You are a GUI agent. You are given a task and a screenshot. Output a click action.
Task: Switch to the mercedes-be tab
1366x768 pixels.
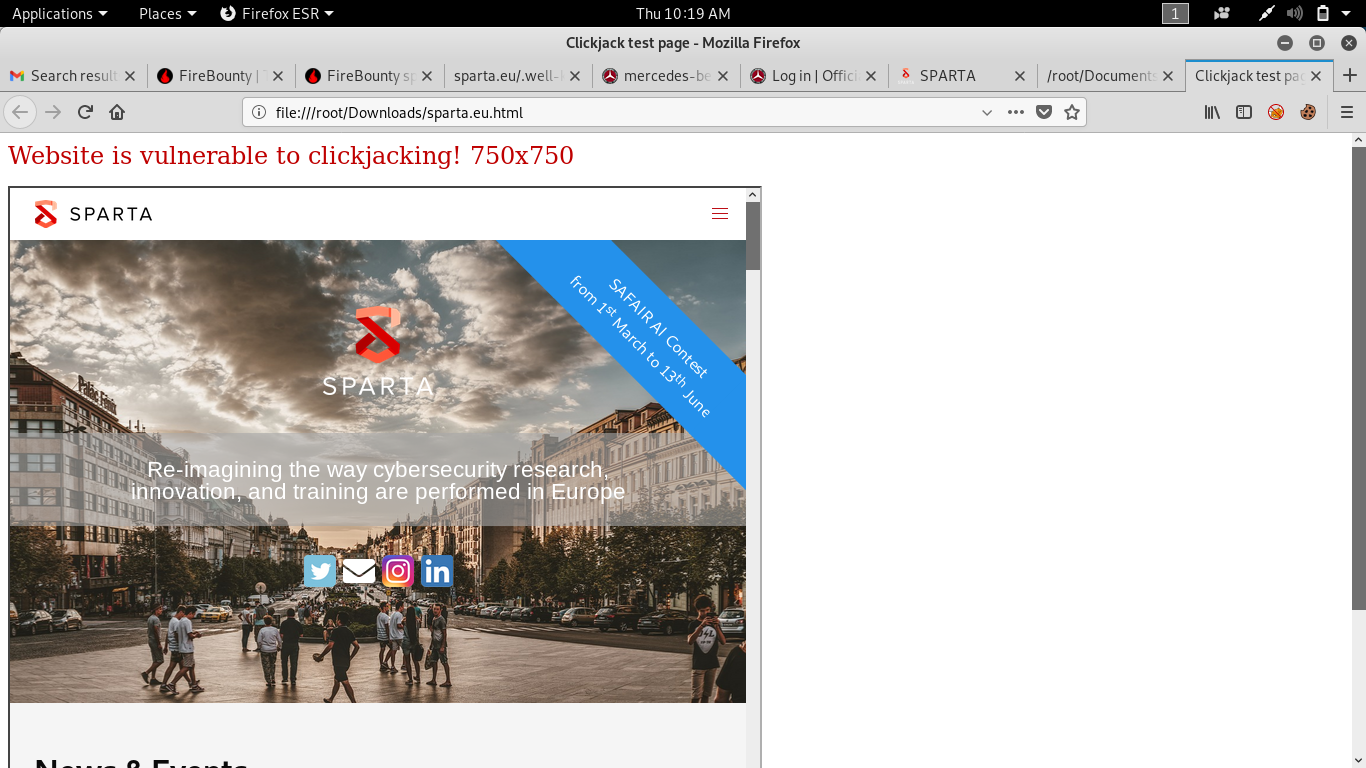666,75
